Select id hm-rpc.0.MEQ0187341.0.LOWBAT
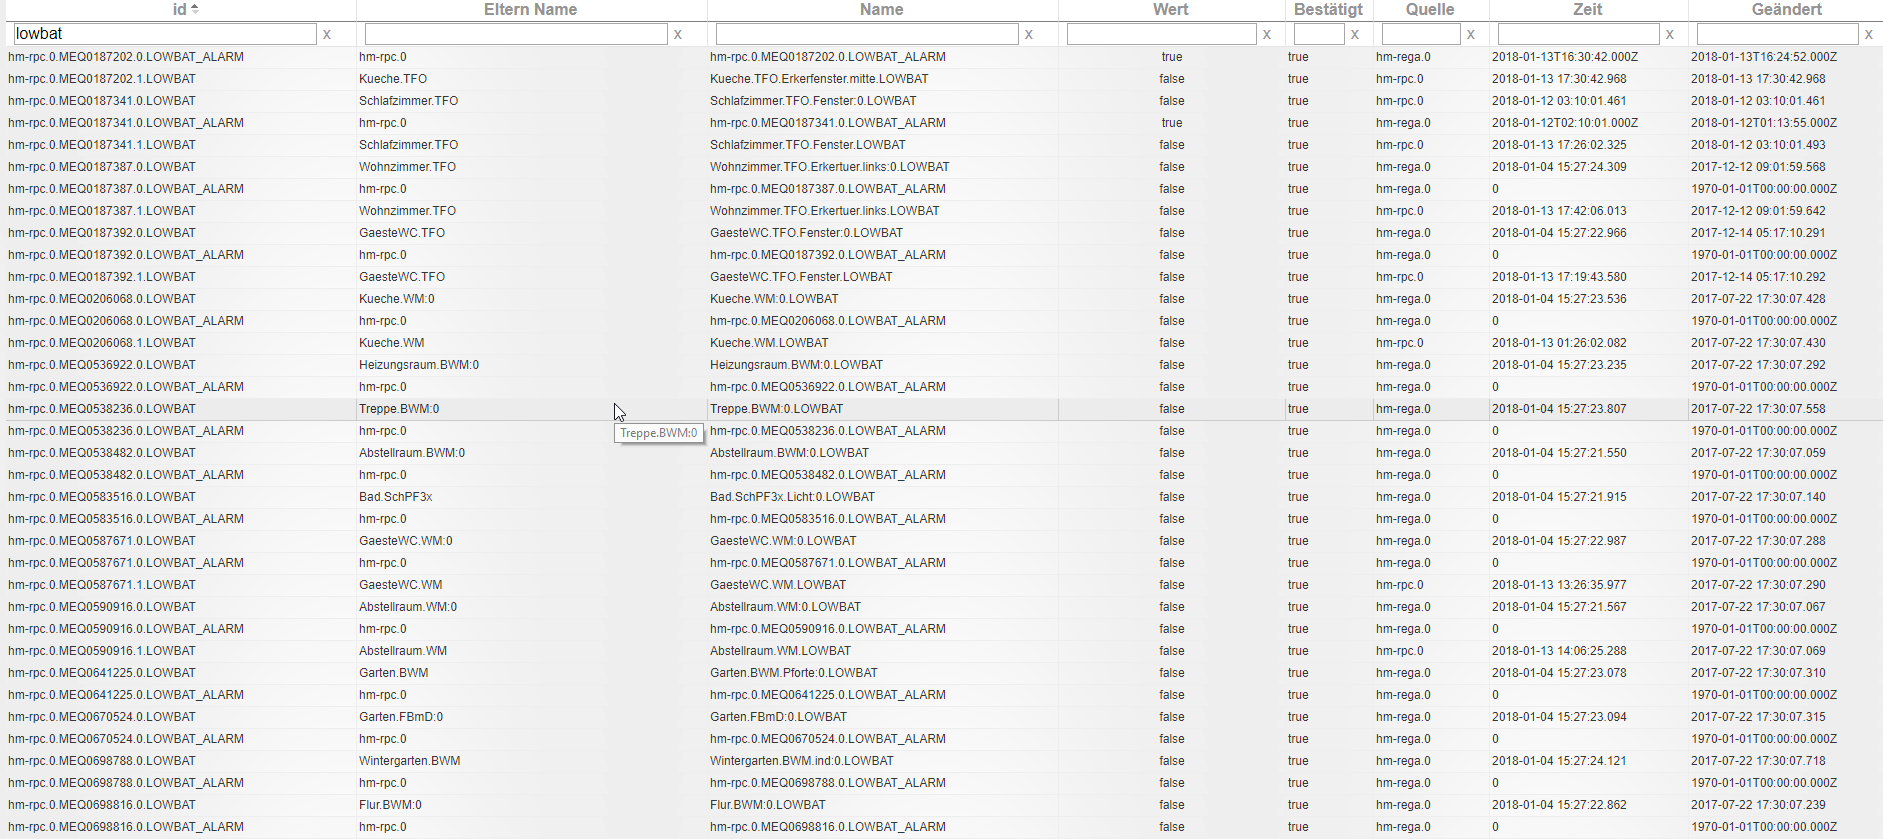1883x839 pixels. (102, 101)
